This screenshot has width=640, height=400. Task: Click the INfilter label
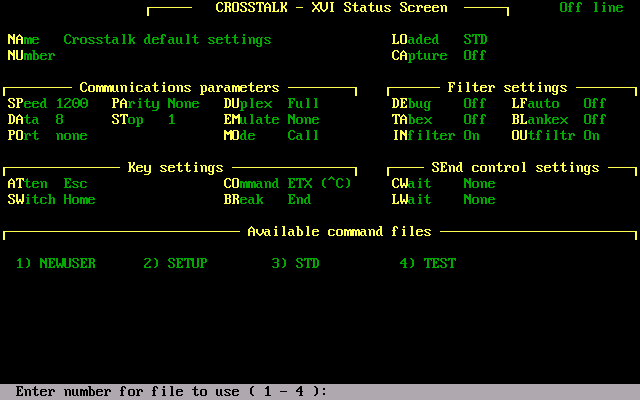point(424,136)
